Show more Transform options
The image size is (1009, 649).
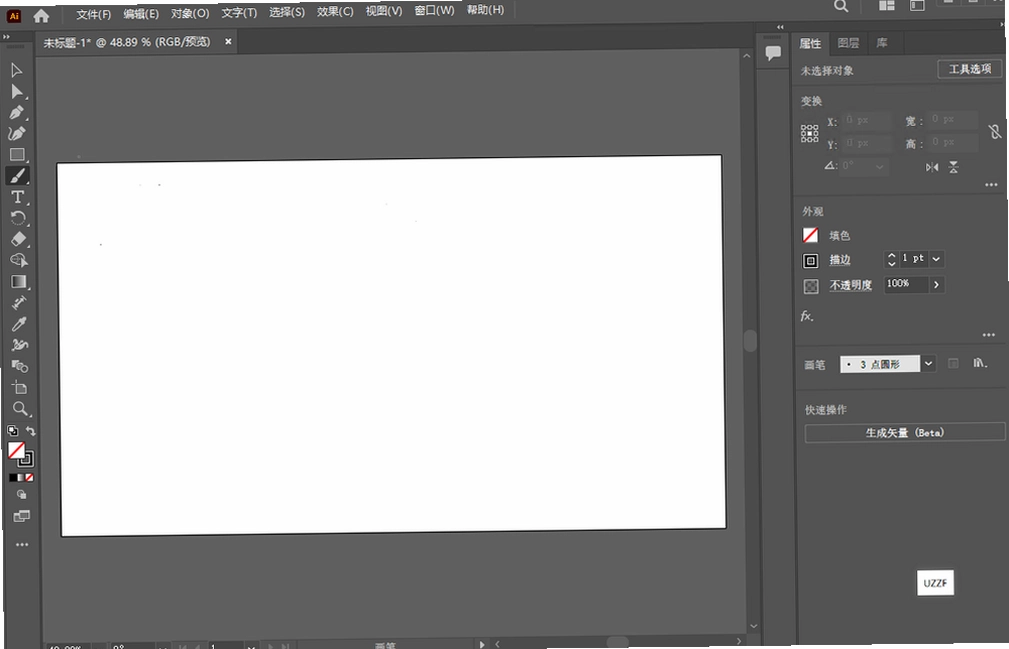pyautogui.click(x=991, y=185)
